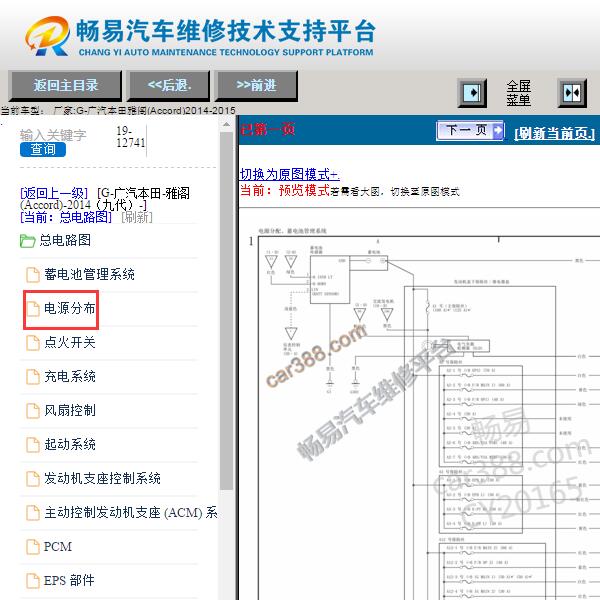Image resolution: width=600 pixels, height=600 pixels.
Task: Open EPS 部件 entry
Action: (x=69, y=580)
